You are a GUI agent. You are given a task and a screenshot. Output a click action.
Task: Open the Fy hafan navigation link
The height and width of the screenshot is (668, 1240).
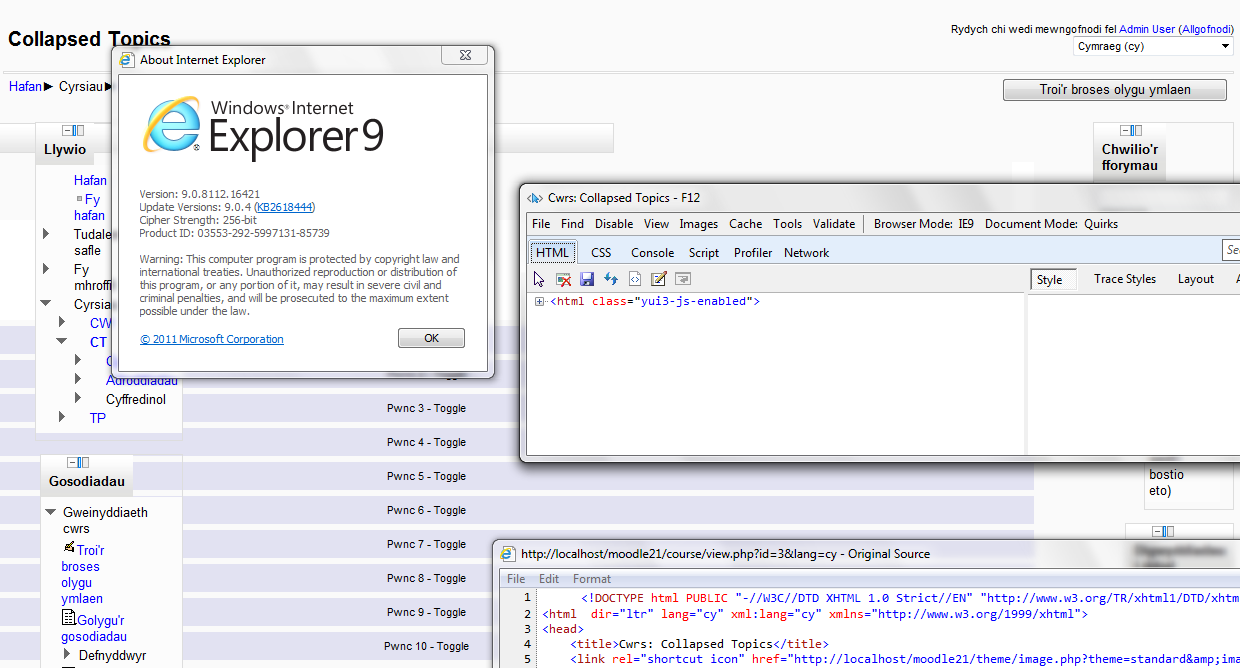pos(89,207)
